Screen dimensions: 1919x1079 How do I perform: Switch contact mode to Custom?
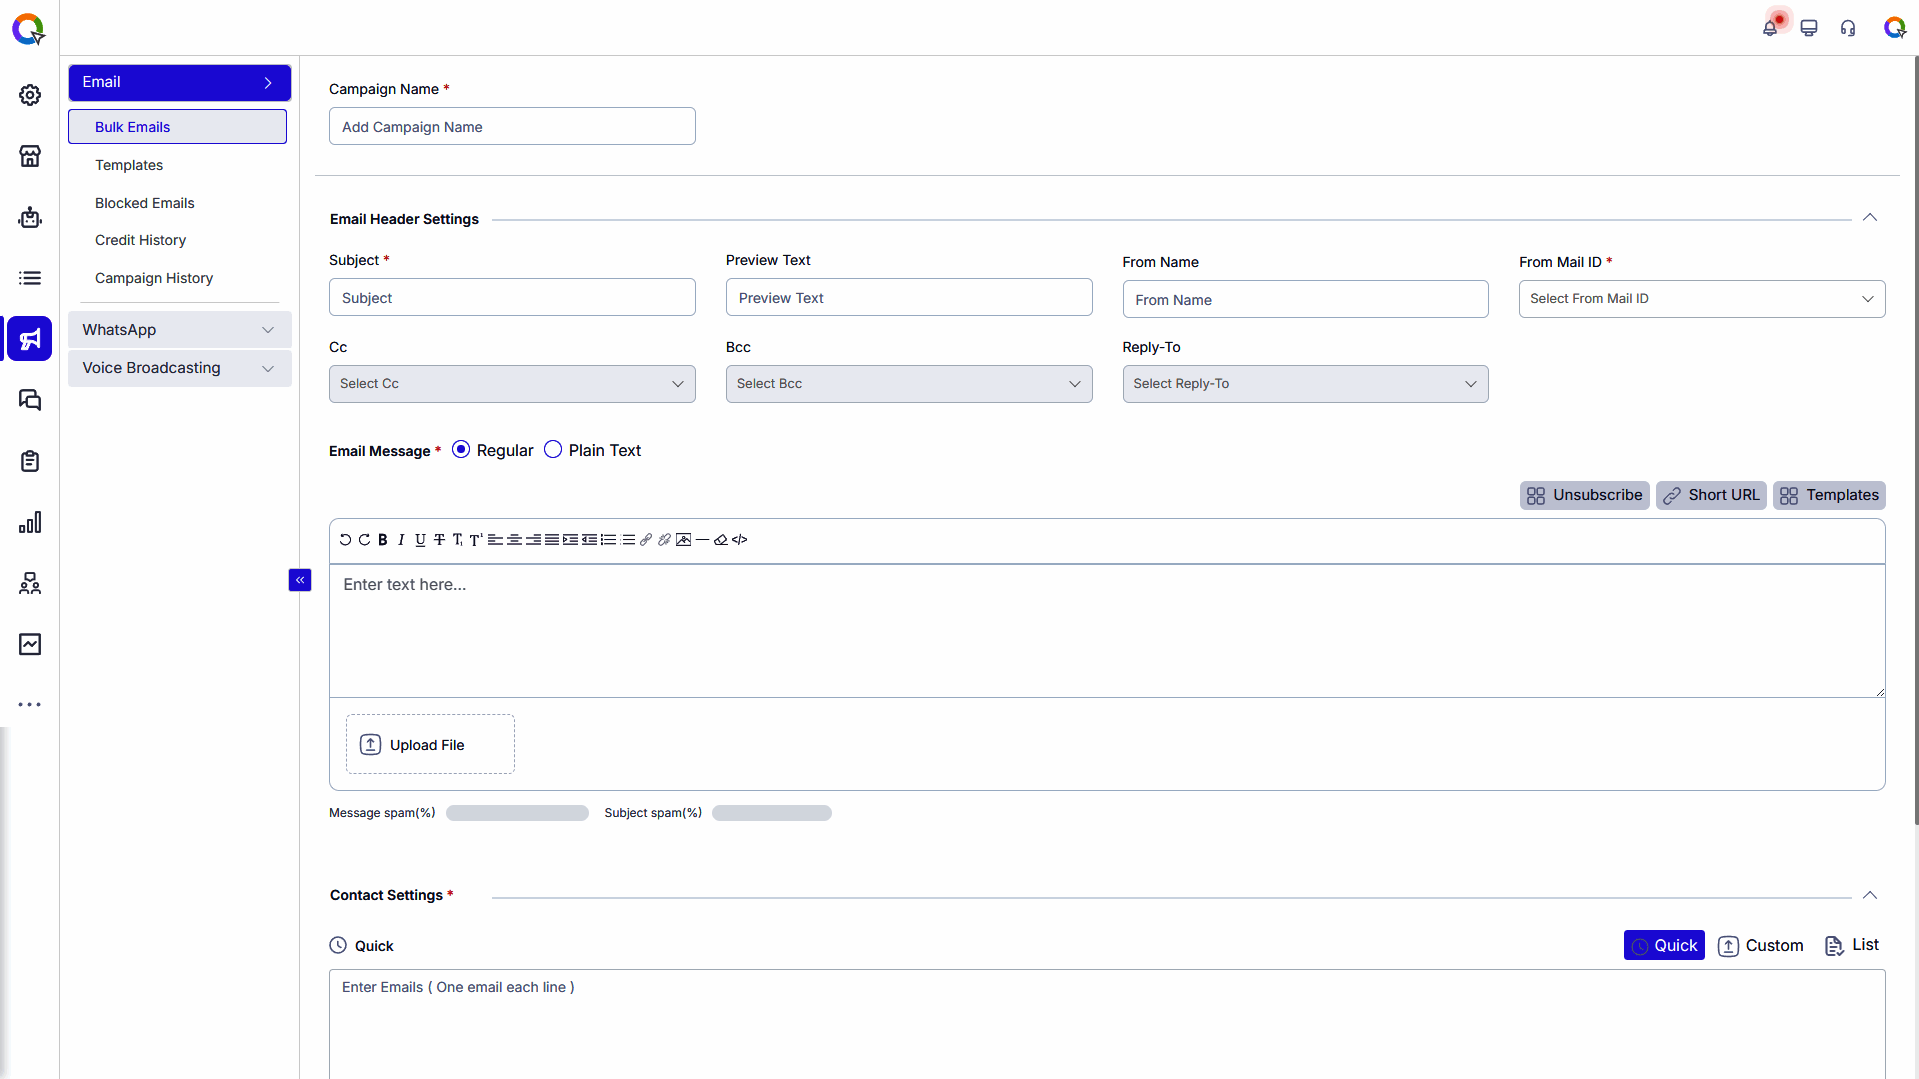point(1760,946)
